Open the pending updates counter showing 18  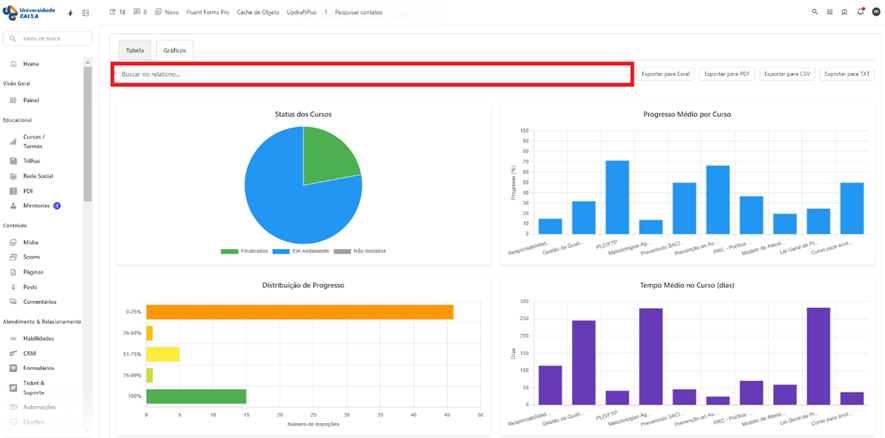[x=117, y=12]
